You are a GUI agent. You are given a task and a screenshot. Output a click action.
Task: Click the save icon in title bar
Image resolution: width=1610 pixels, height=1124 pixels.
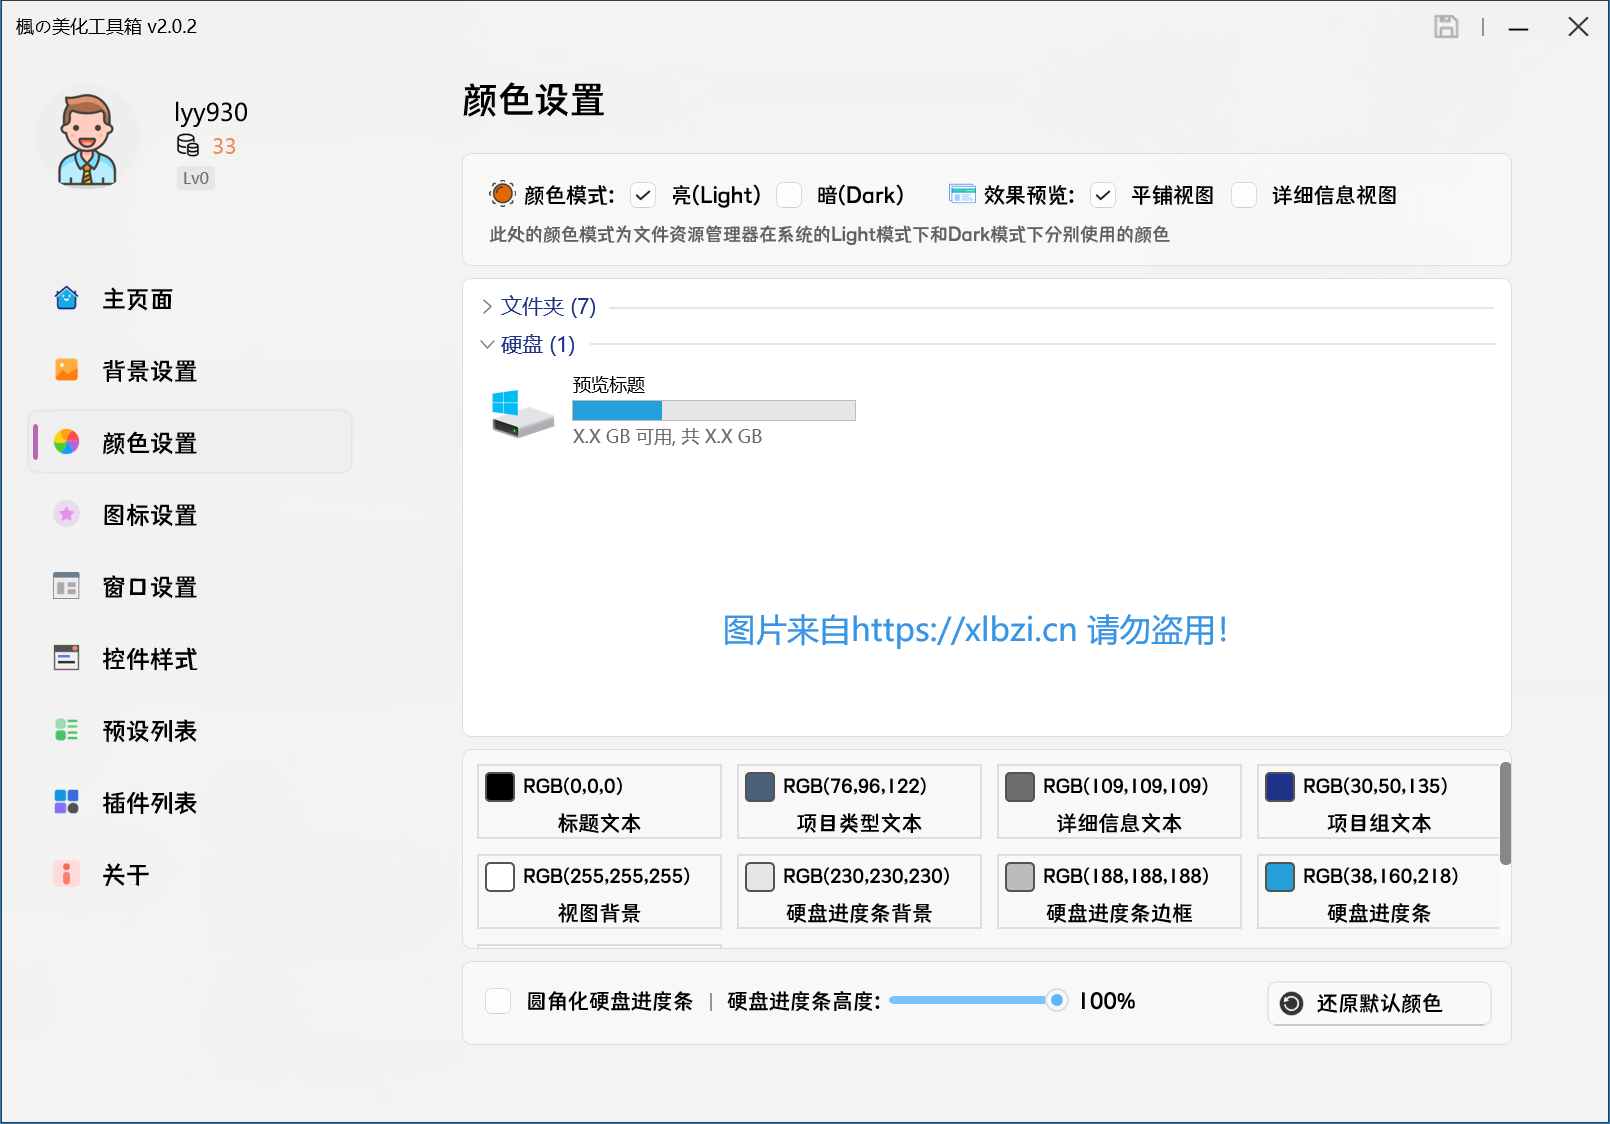pyautogui.click(x=1447, y=27)
